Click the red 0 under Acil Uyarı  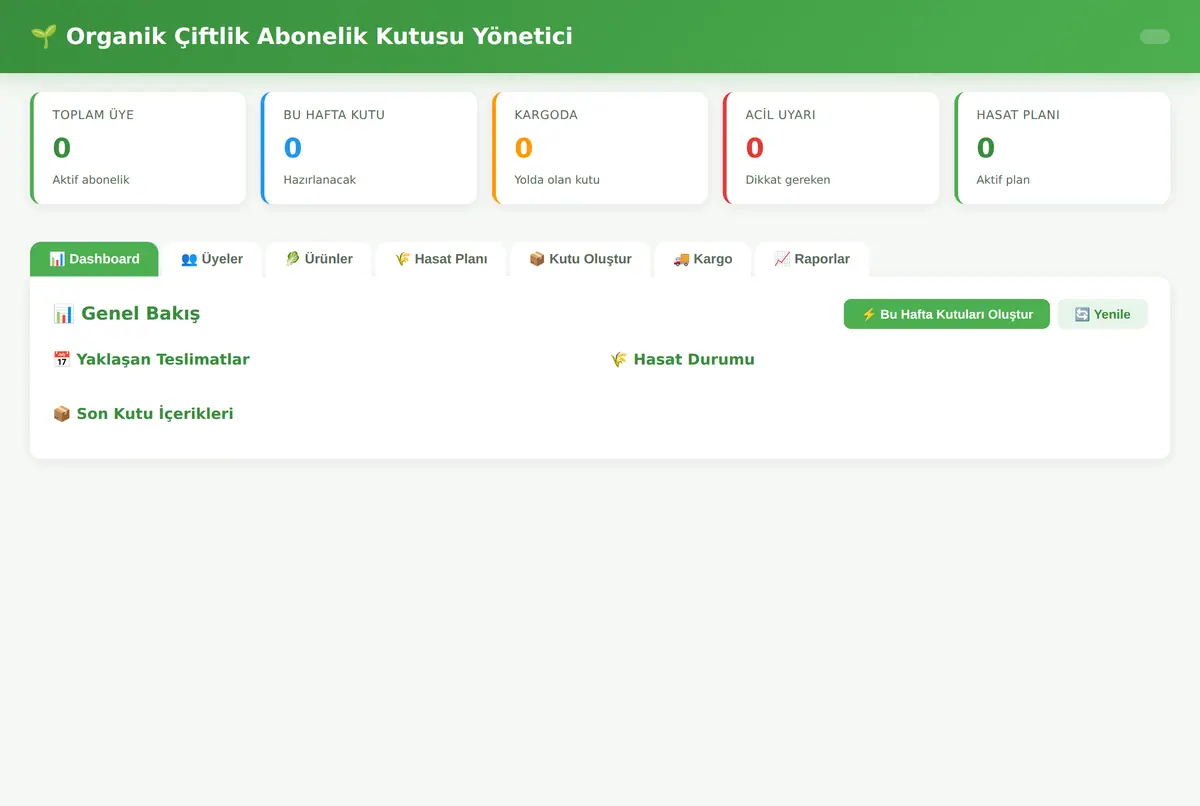click(x=755, y=148)
